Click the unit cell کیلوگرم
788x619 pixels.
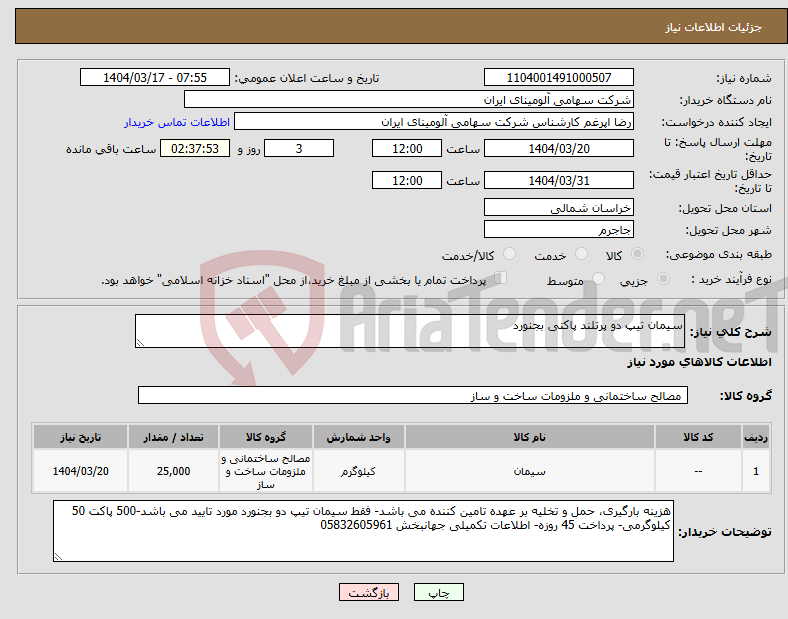click(358, 471)
